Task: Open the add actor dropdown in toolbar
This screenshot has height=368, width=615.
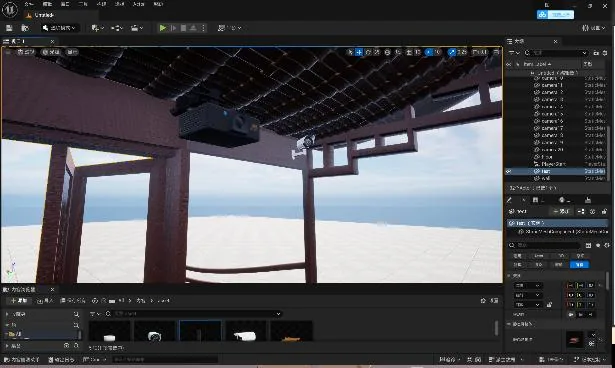Action: (x=97, y=28)
